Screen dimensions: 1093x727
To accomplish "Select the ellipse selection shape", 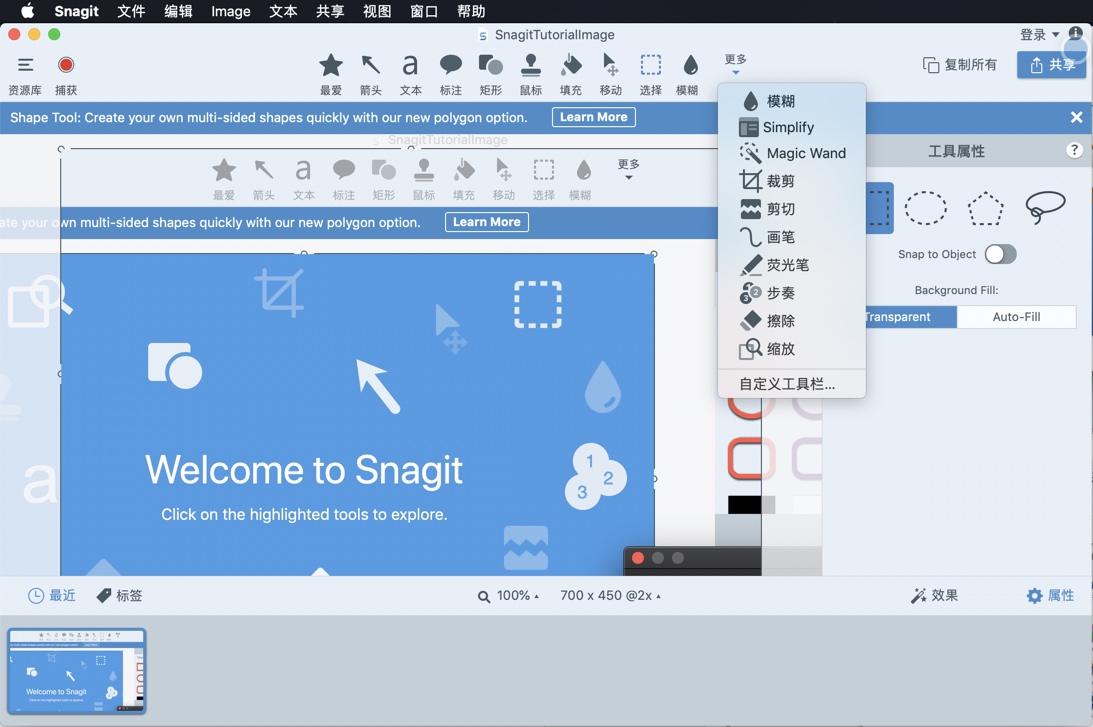I will coord(926,208).
